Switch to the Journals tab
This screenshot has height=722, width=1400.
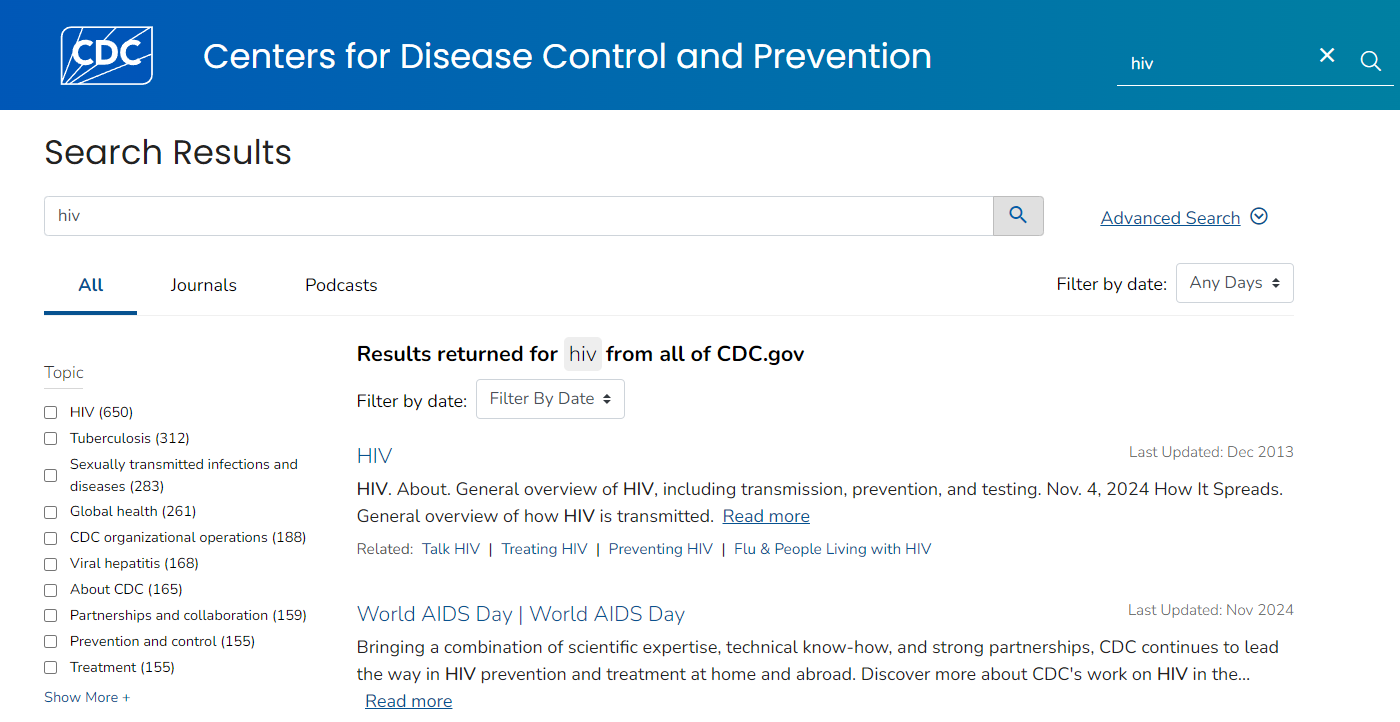coord(203,285)
